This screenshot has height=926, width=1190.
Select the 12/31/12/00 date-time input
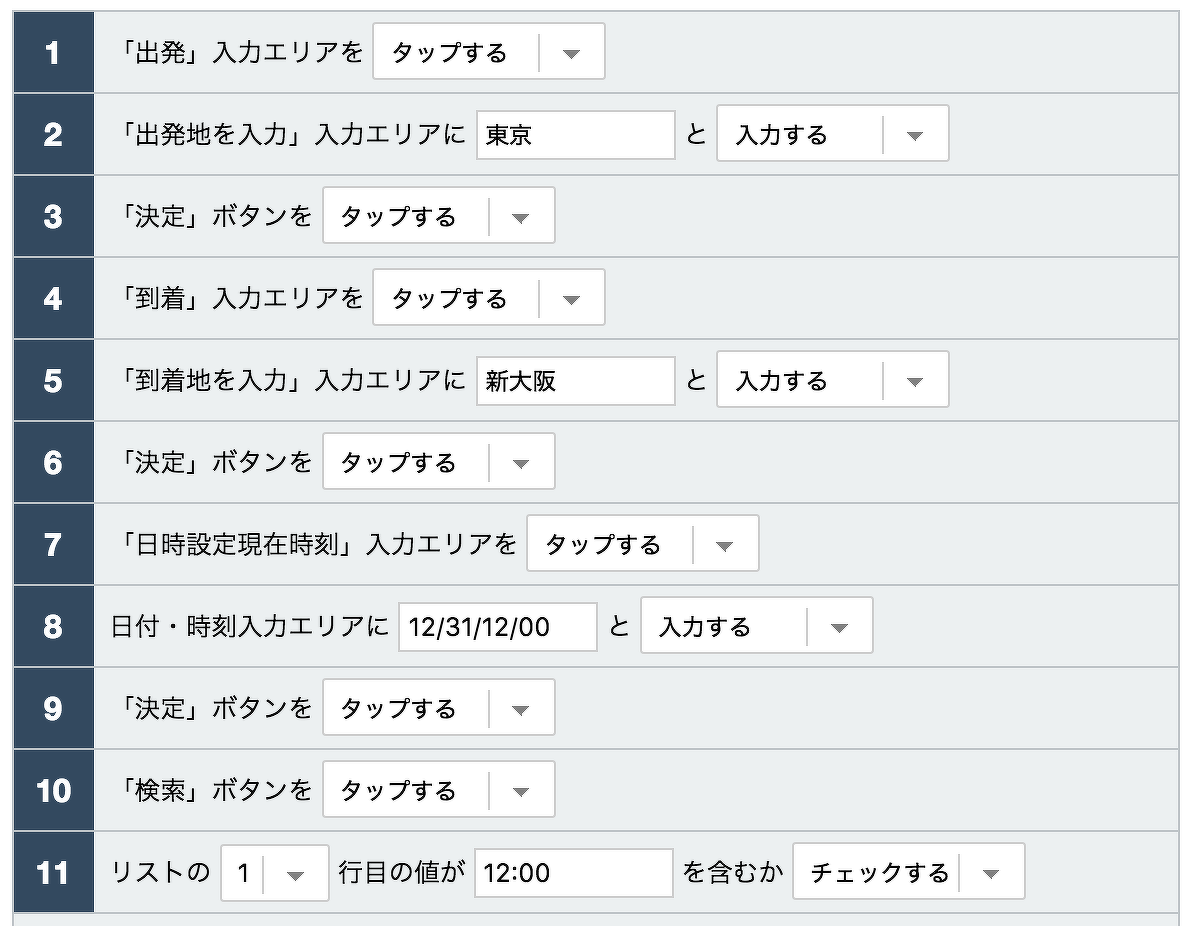pyautogui.click(x=497, y=625)
